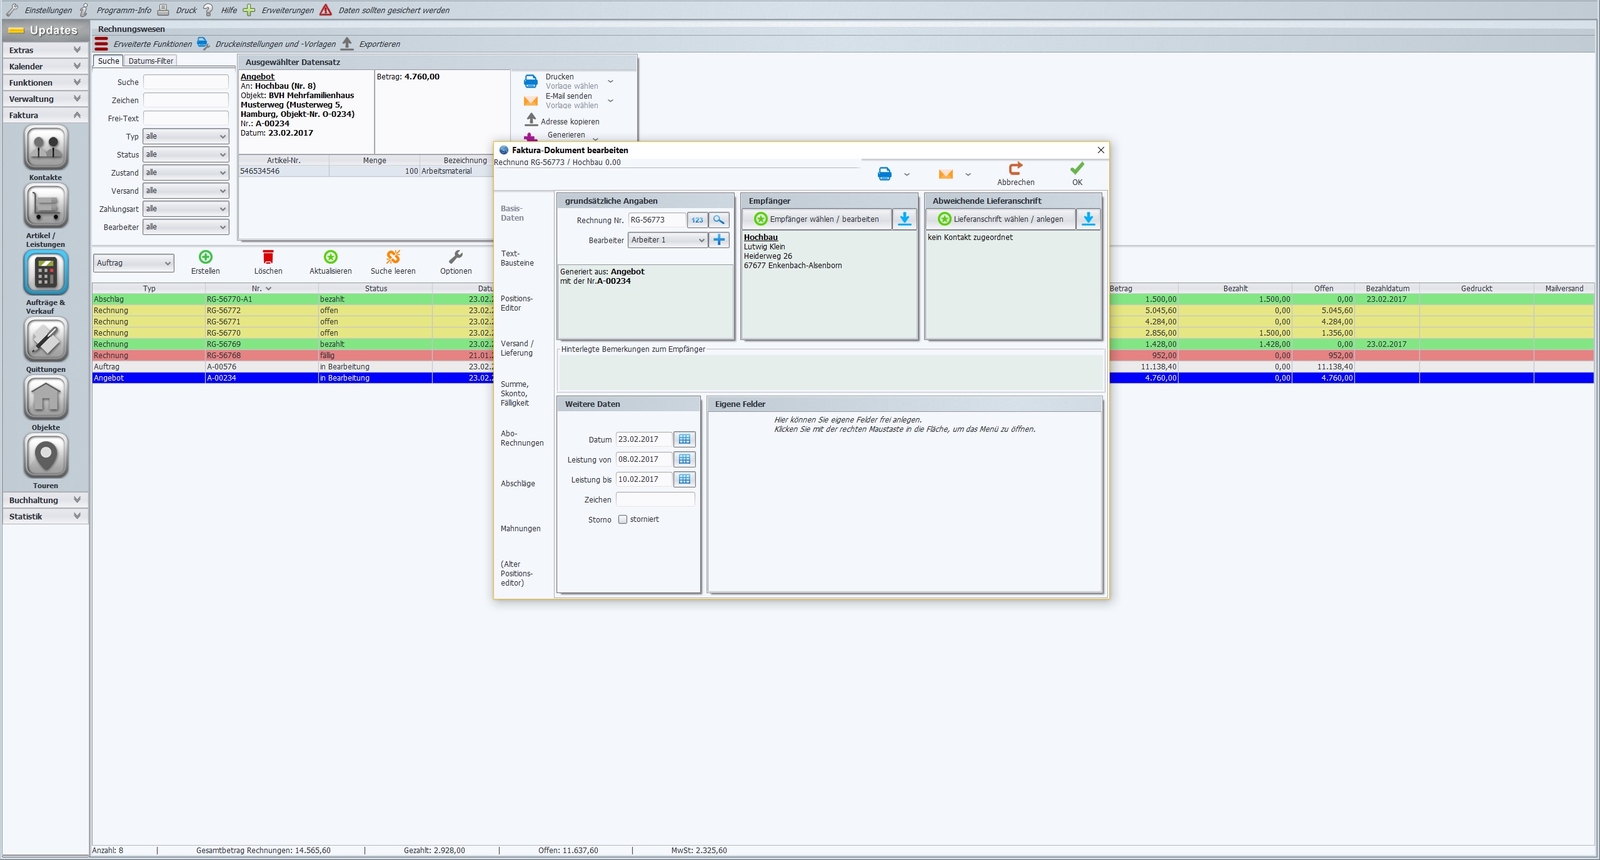Confirm with the OK checkmark icon
This screenshot has height=860, width=1600.
[1077, 168]
